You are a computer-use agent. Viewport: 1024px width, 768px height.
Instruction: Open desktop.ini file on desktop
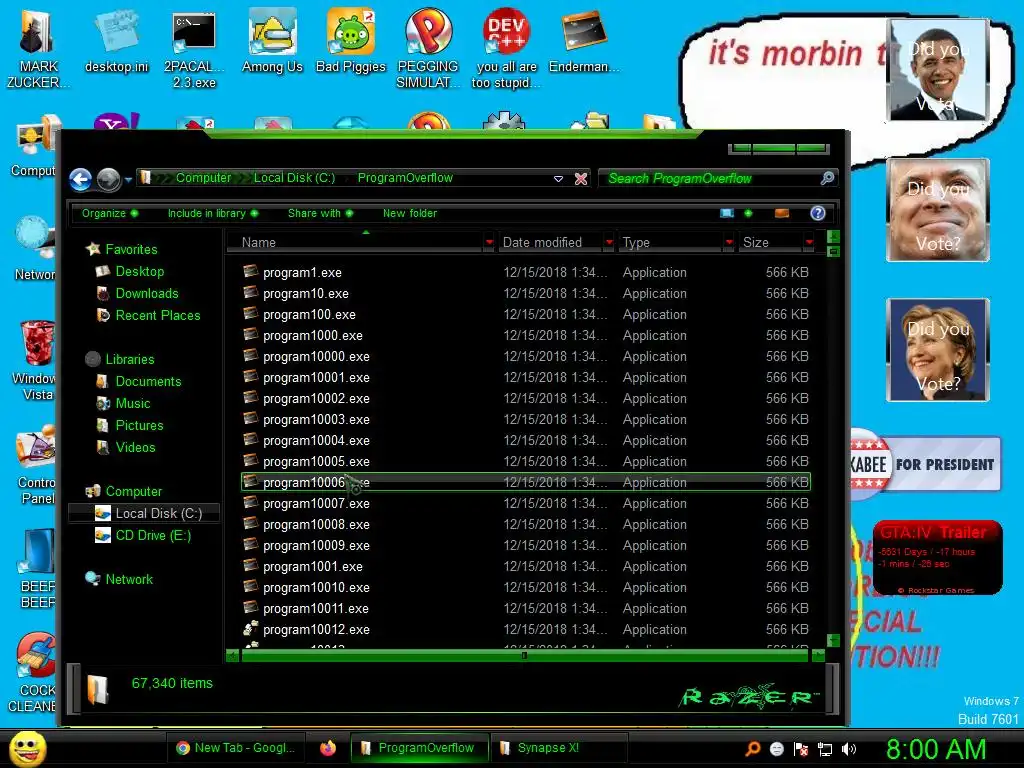pyautogui.click(x=116, y=40)
